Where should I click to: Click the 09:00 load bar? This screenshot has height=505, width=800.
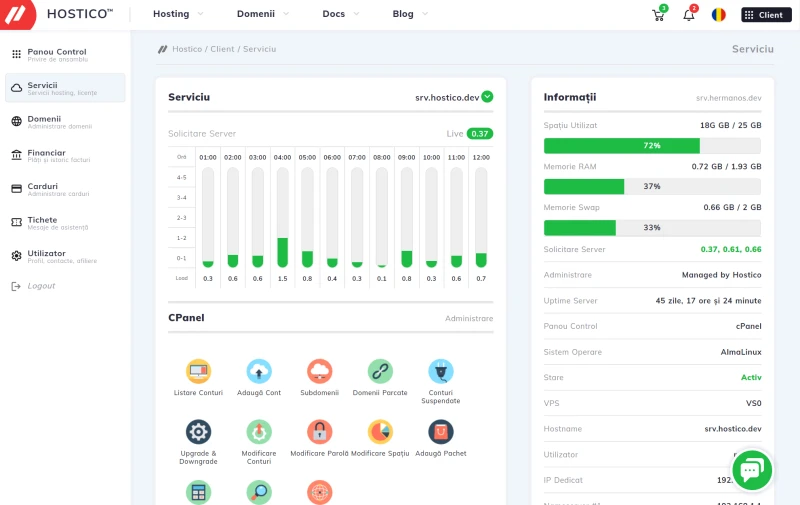click(407, 218)
